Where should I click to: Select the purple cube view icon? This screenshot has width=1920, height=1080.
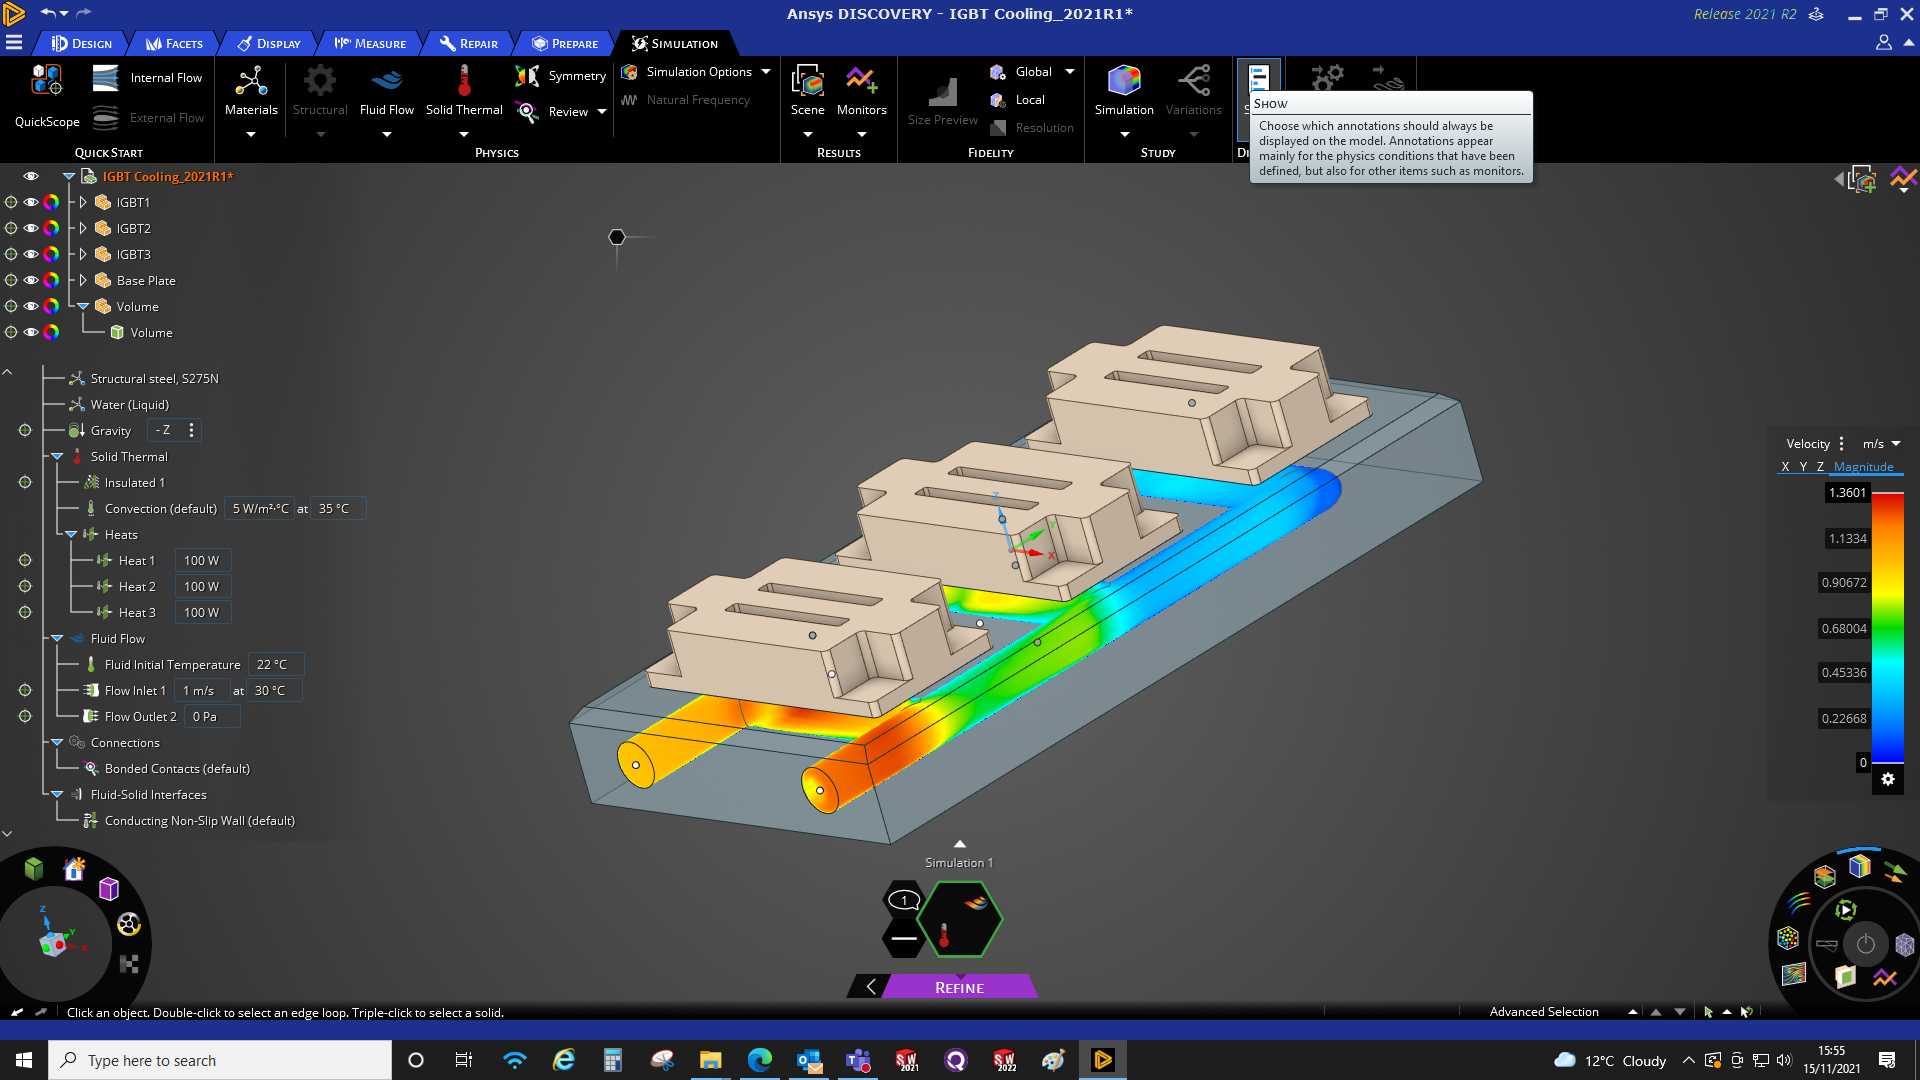tap(109, 888)
